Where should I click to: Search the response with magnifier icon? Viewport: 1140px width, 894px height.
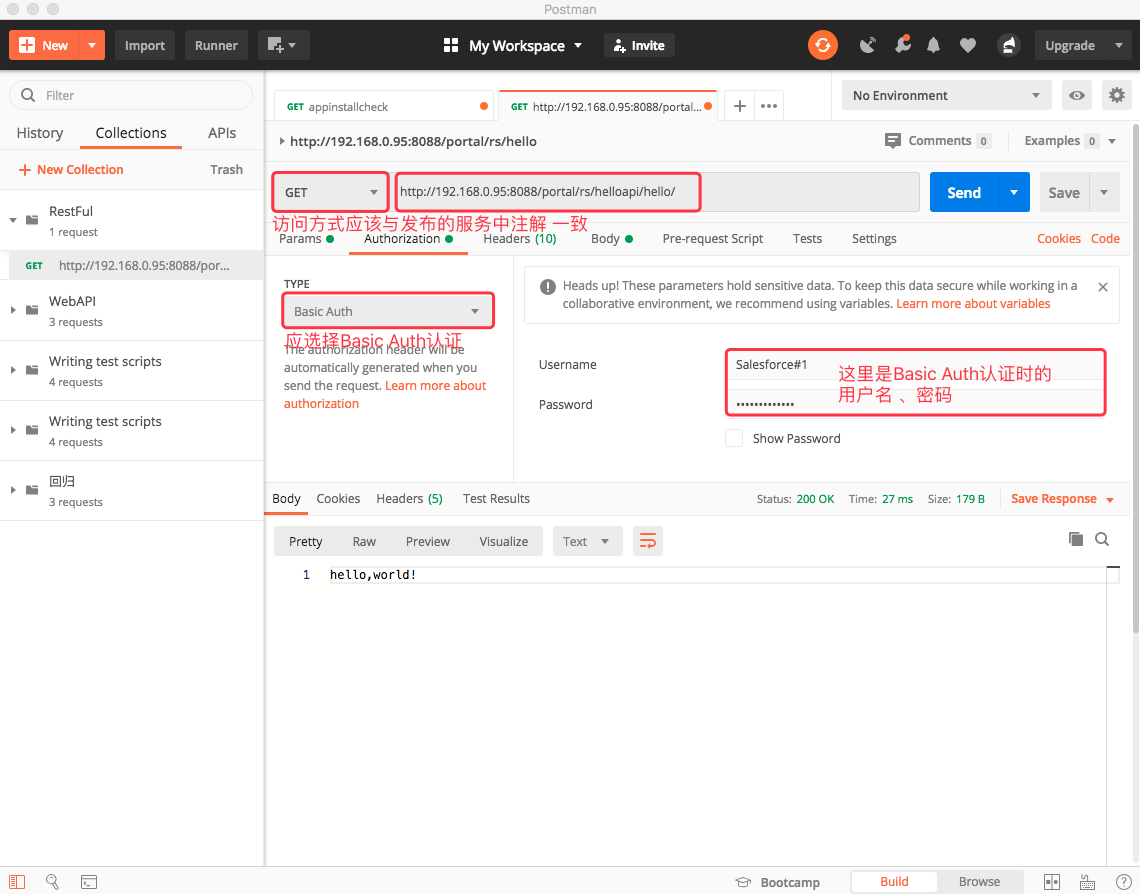[1102, 539]
